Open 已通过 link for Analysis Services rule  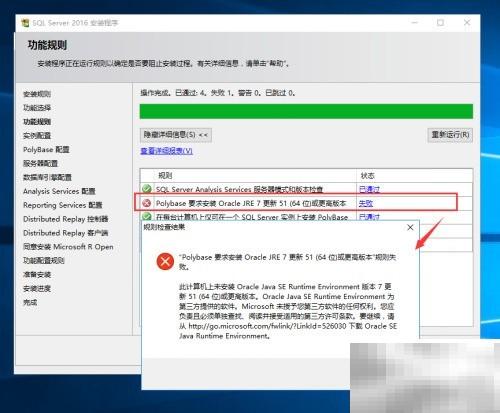click(369, 189)
